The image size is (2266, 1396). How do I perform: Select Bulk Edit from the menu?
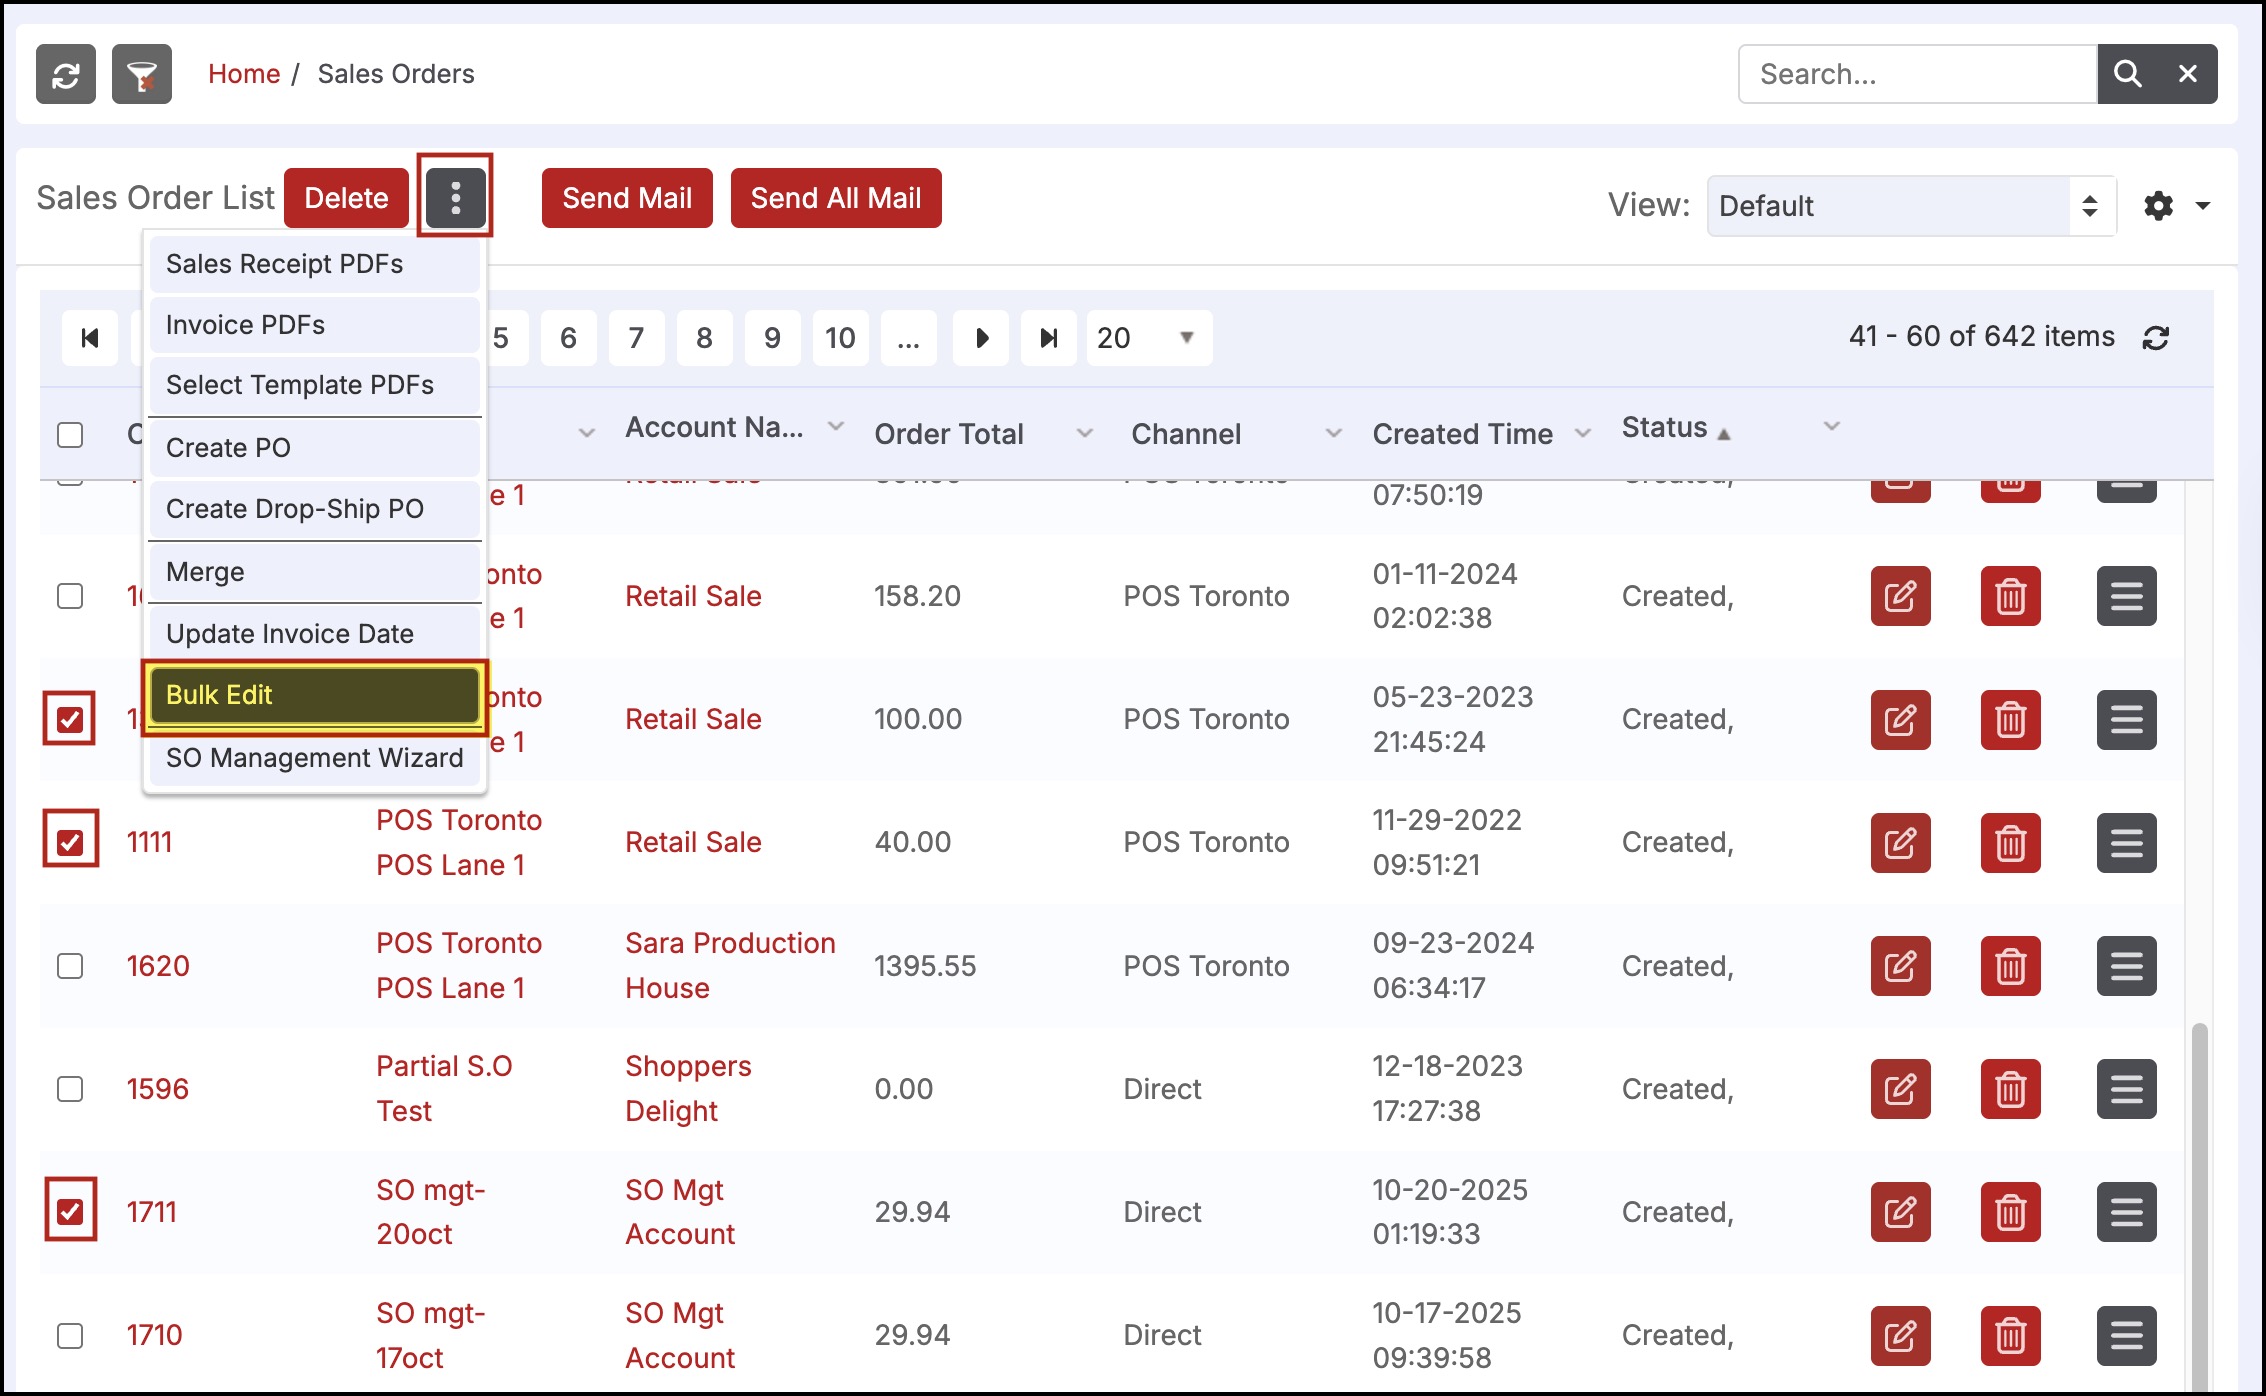tap(314, 695)
